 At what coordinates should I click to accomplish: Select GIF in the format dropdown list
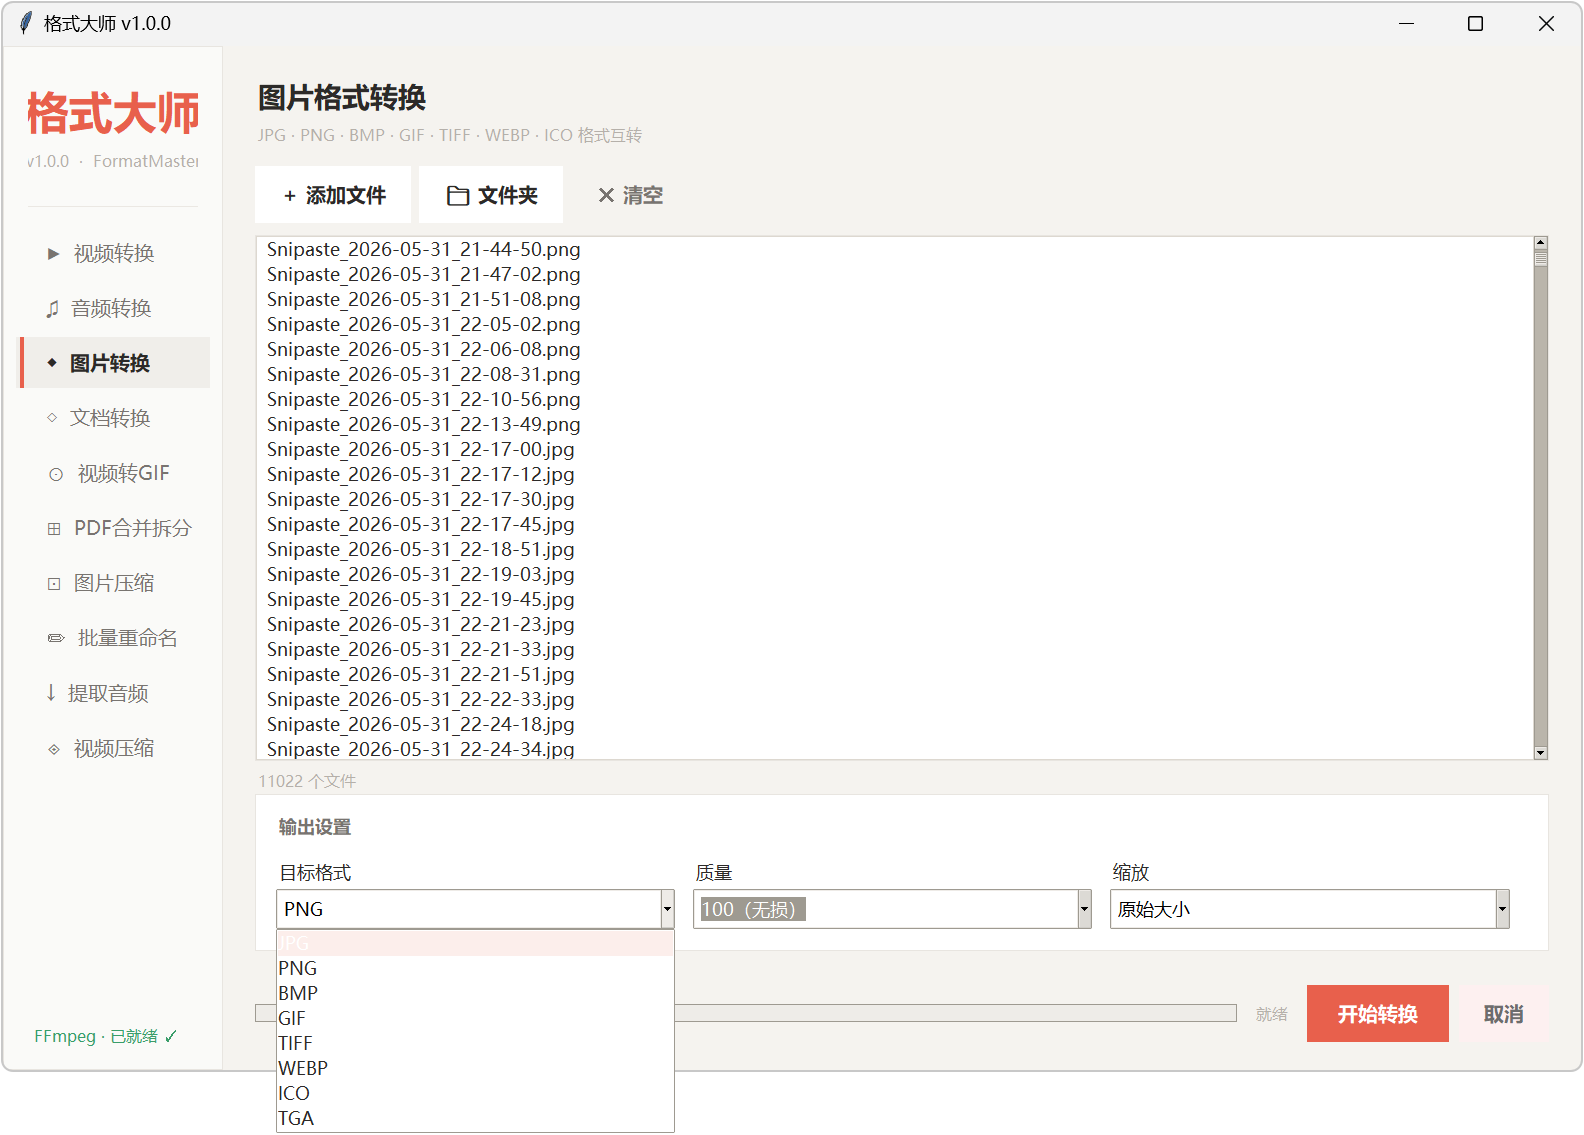475,1018
